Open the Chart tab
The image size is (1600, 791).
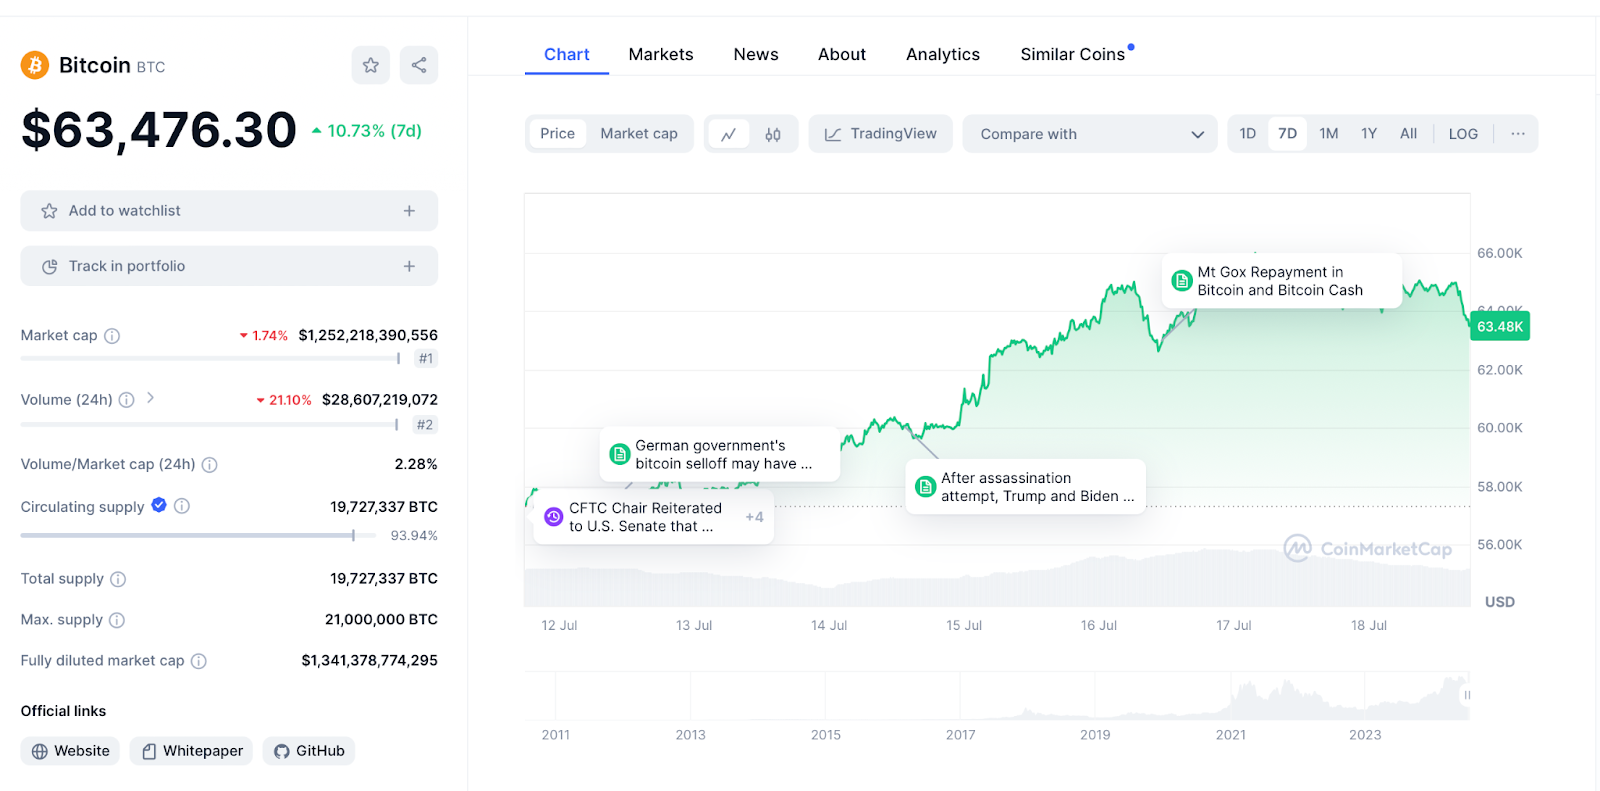(567, 55)
